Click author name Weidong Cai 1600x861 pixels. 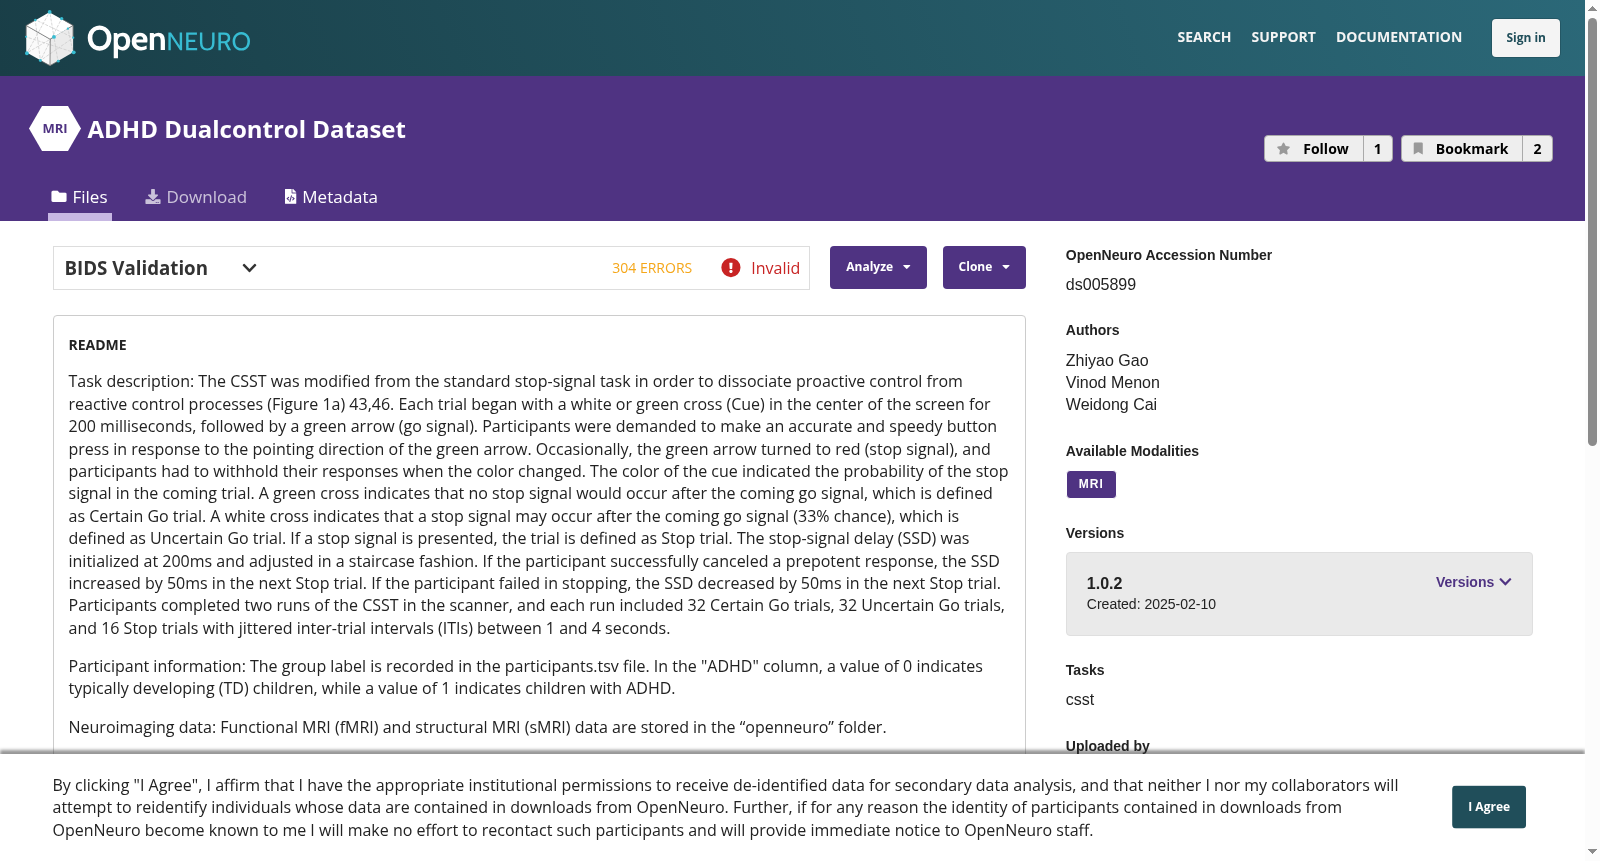pyautogui.click(x=1111, y=404)
